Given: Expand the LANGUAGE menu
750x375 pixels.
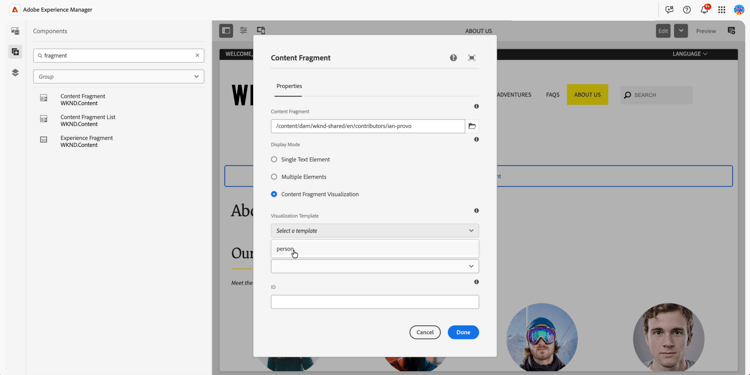Looking at the screenshot, I should pos(690,54).
